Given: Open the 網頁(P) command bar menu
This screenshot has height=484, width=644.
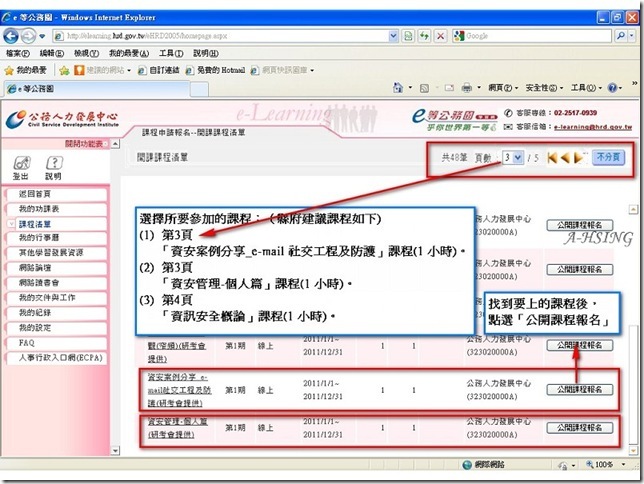Looking at the screenshot, I should (x=503, y=88).
